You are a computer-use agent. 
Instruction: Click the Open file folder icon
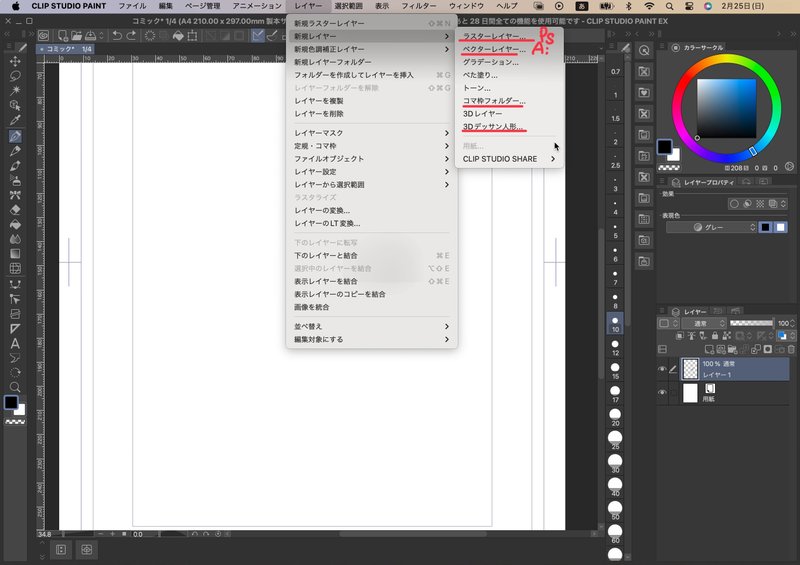77,35
